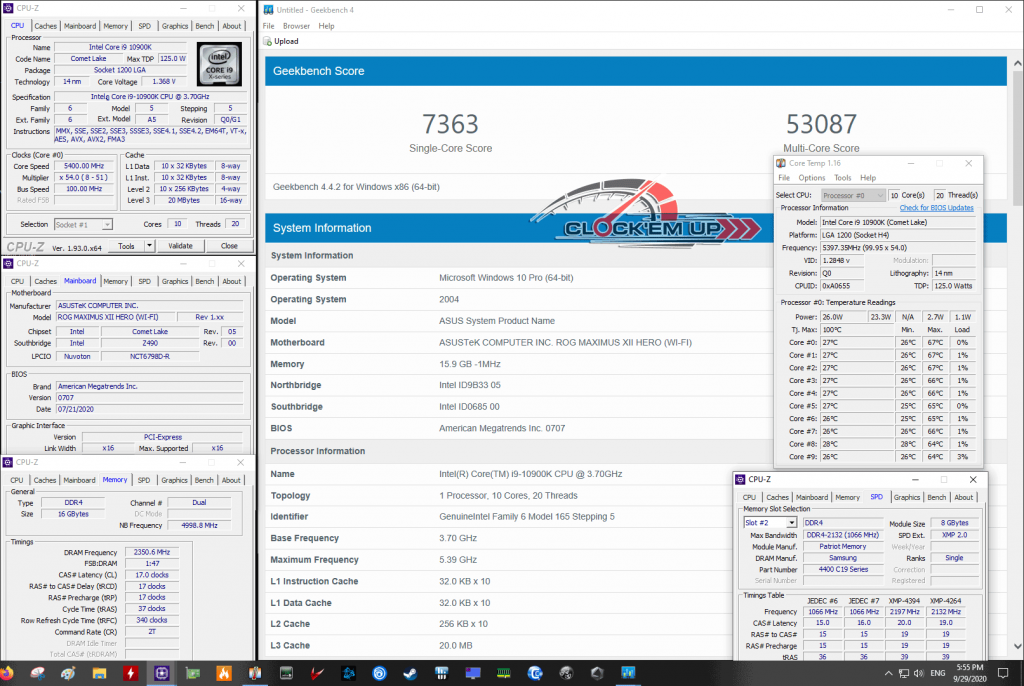Click the network icon in system tray
Image resolution: width=1024 pixels, height=686 pixels.
[903, 674]
